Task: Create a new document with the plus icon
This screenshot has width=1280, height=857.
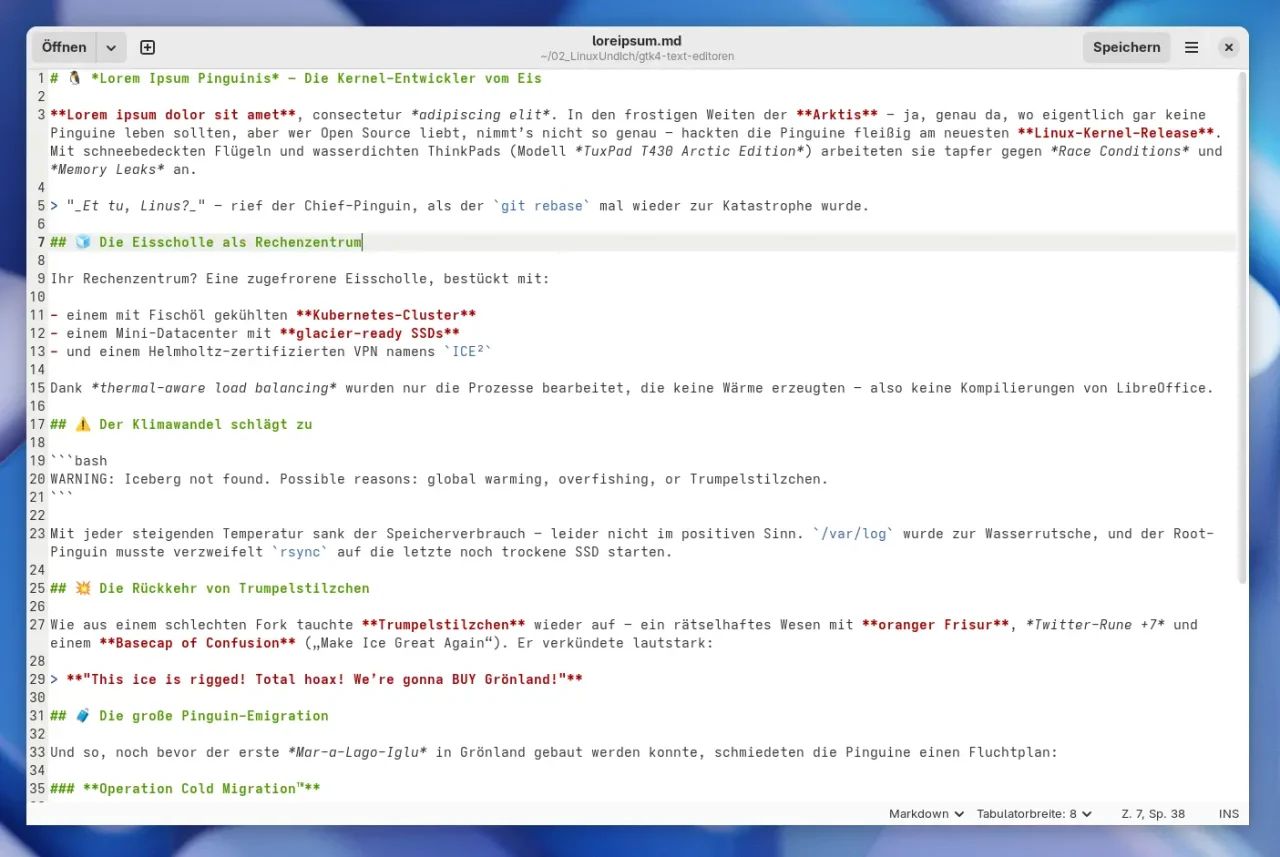Action: coord(147,47)
